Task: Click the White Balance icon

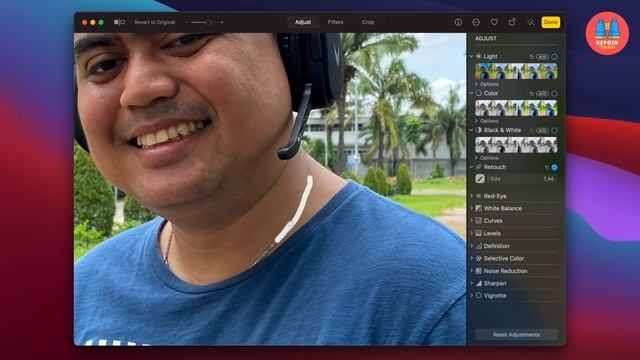Action: (x=479, y=208)
